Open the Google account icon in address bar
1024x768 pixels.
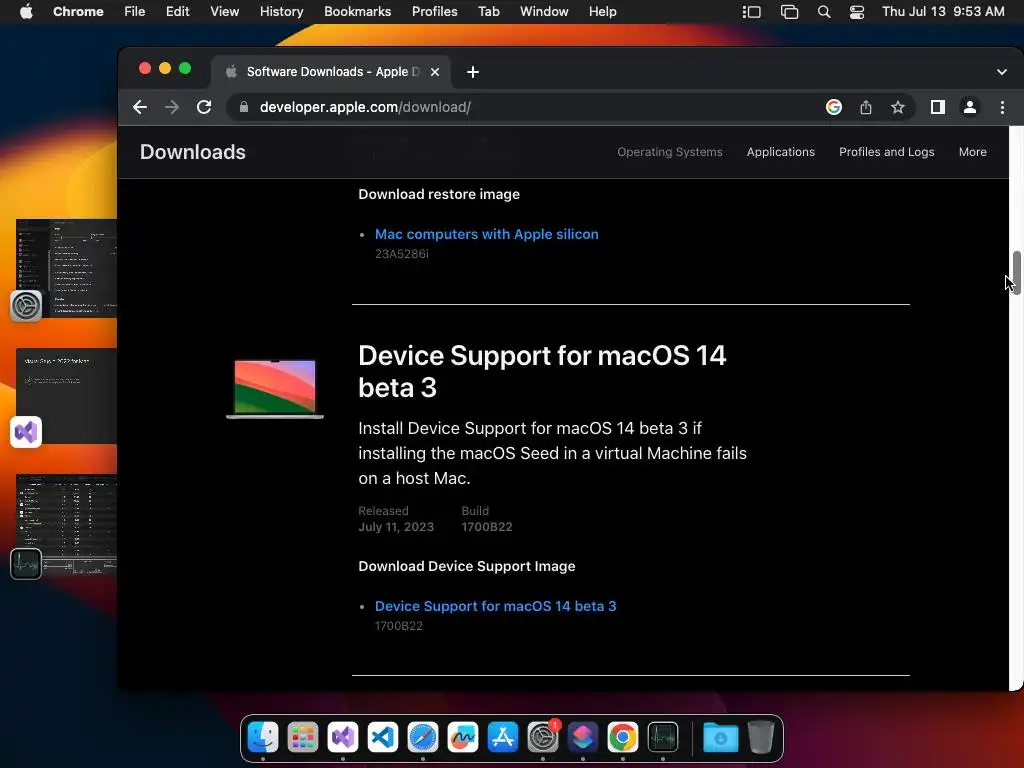[834, 107]
